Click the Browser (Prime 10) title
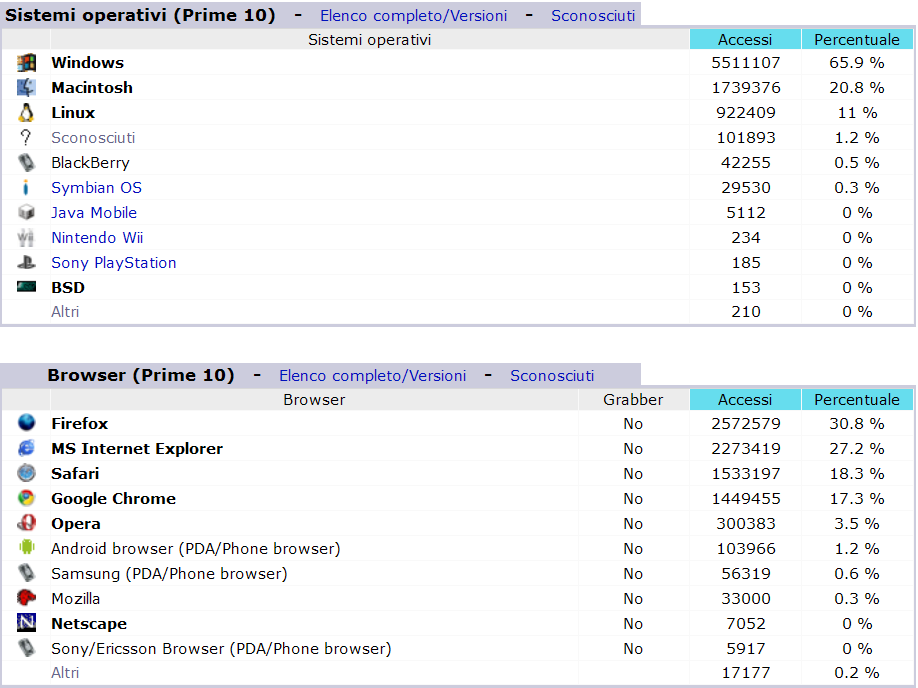918x688 pixels. 141,375
